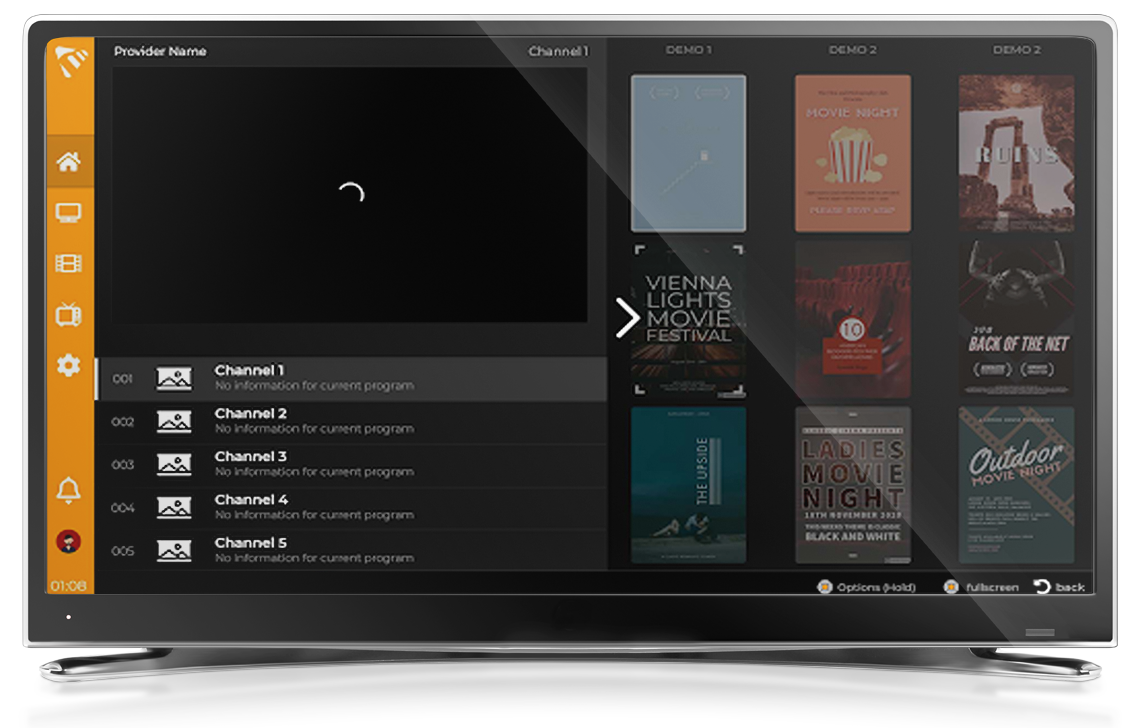The image size is (1128, 728).
Task: Open the red curtain poster
Action: [852, 319]
